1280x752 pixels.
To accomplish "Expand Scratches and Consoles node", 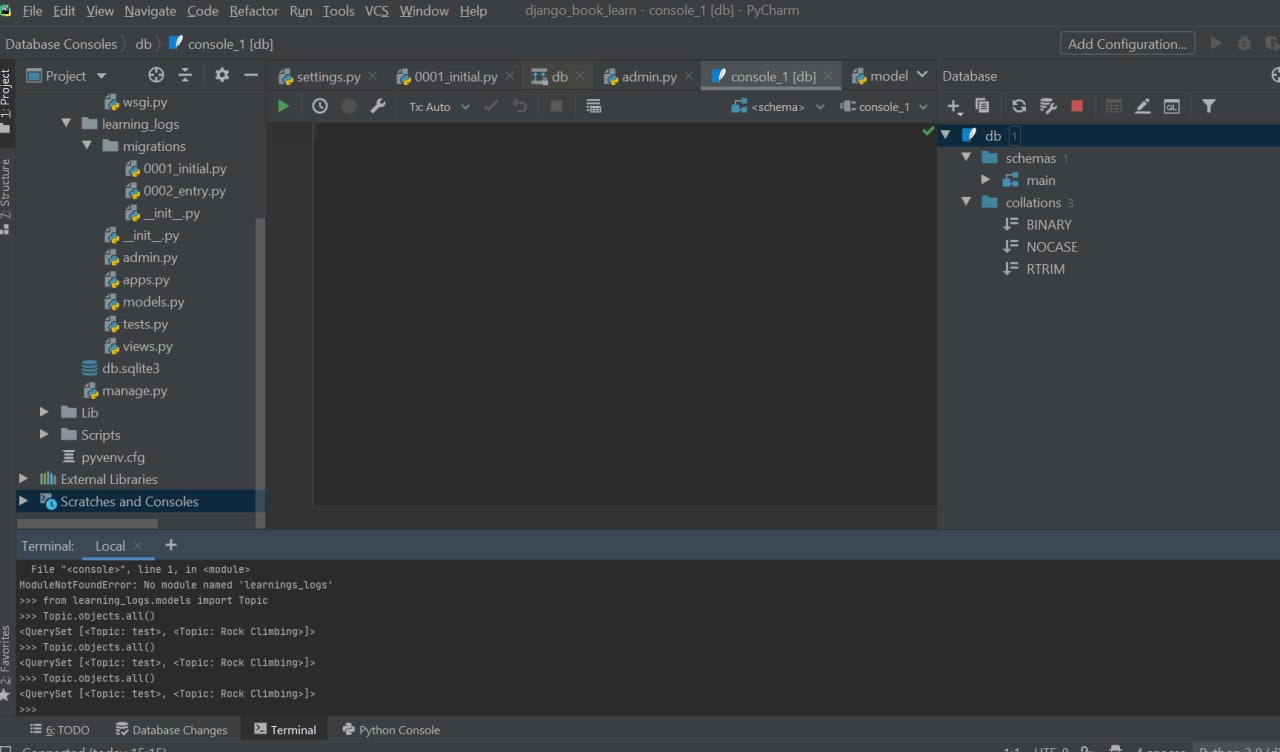I will (x=24, y=501).
